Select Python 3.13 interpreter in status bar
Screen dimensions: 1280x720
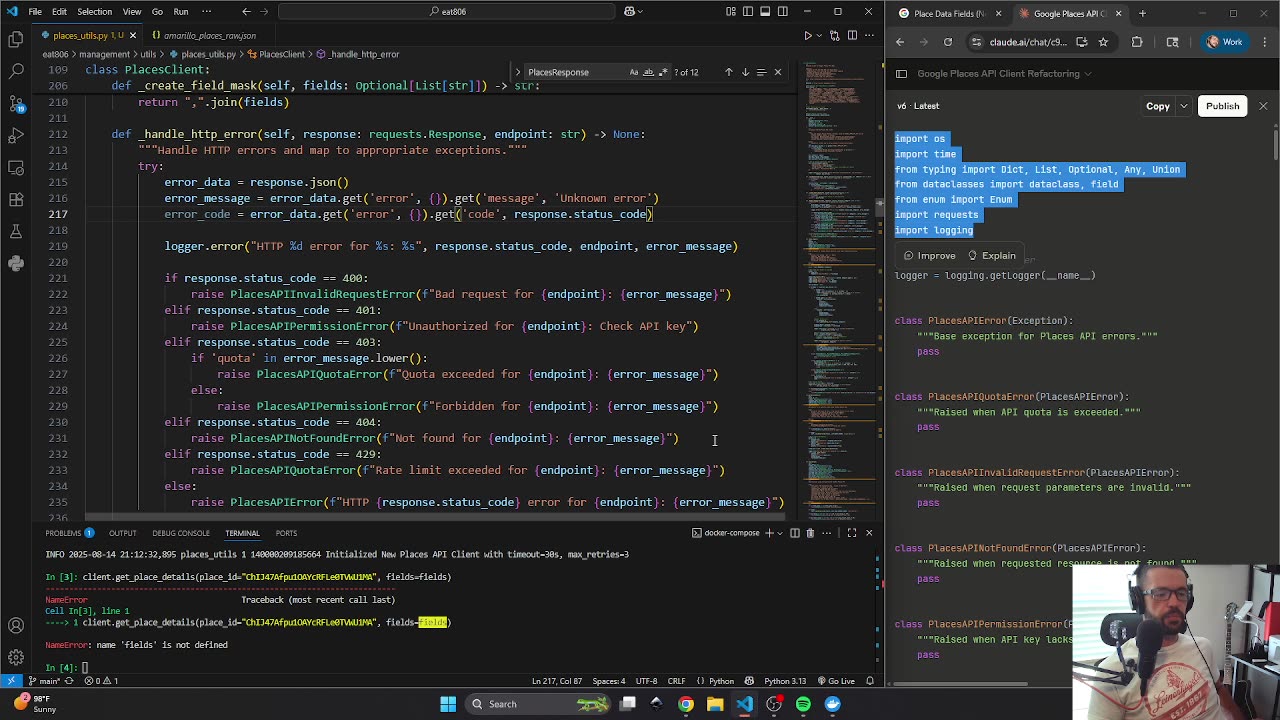click(785, 681)
